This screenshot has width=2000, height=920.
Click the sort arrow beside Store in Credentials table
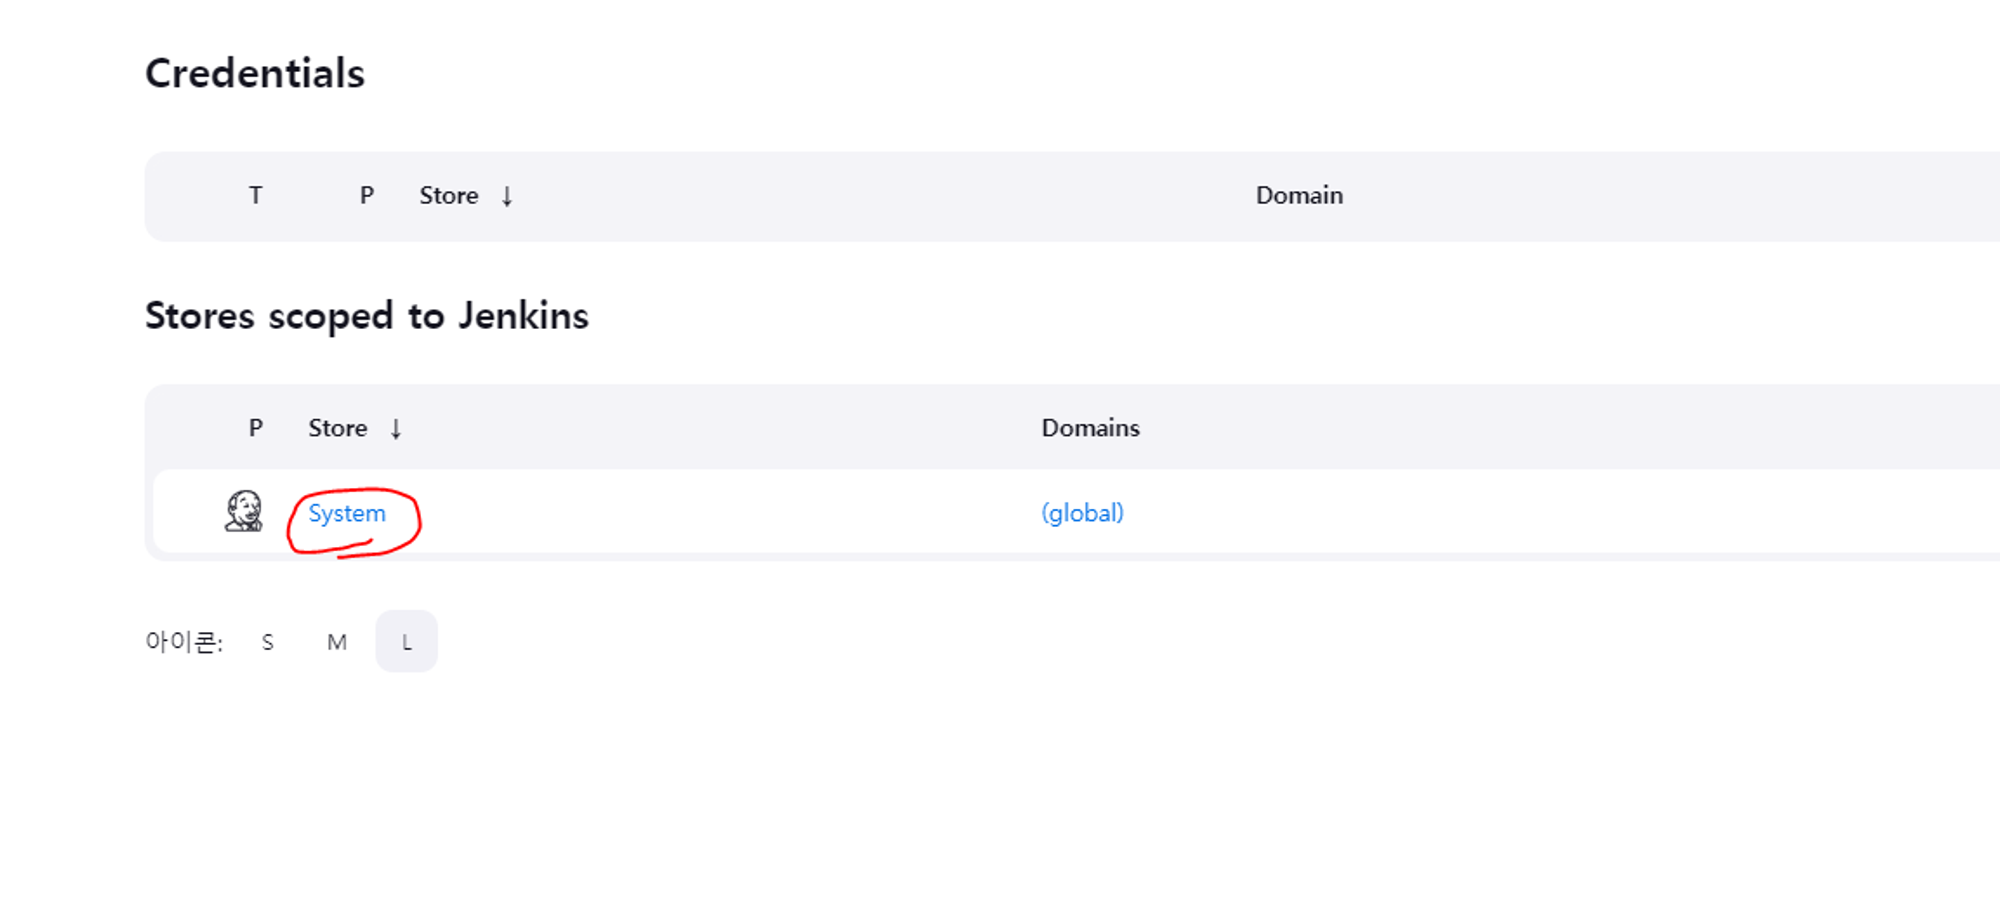tap(507, 196)
